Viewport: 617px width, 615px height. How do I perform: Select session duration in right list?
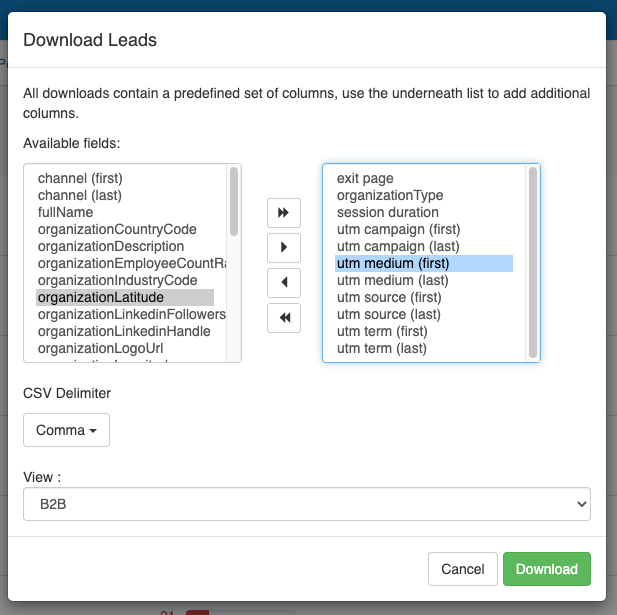[x=387, y=212]
